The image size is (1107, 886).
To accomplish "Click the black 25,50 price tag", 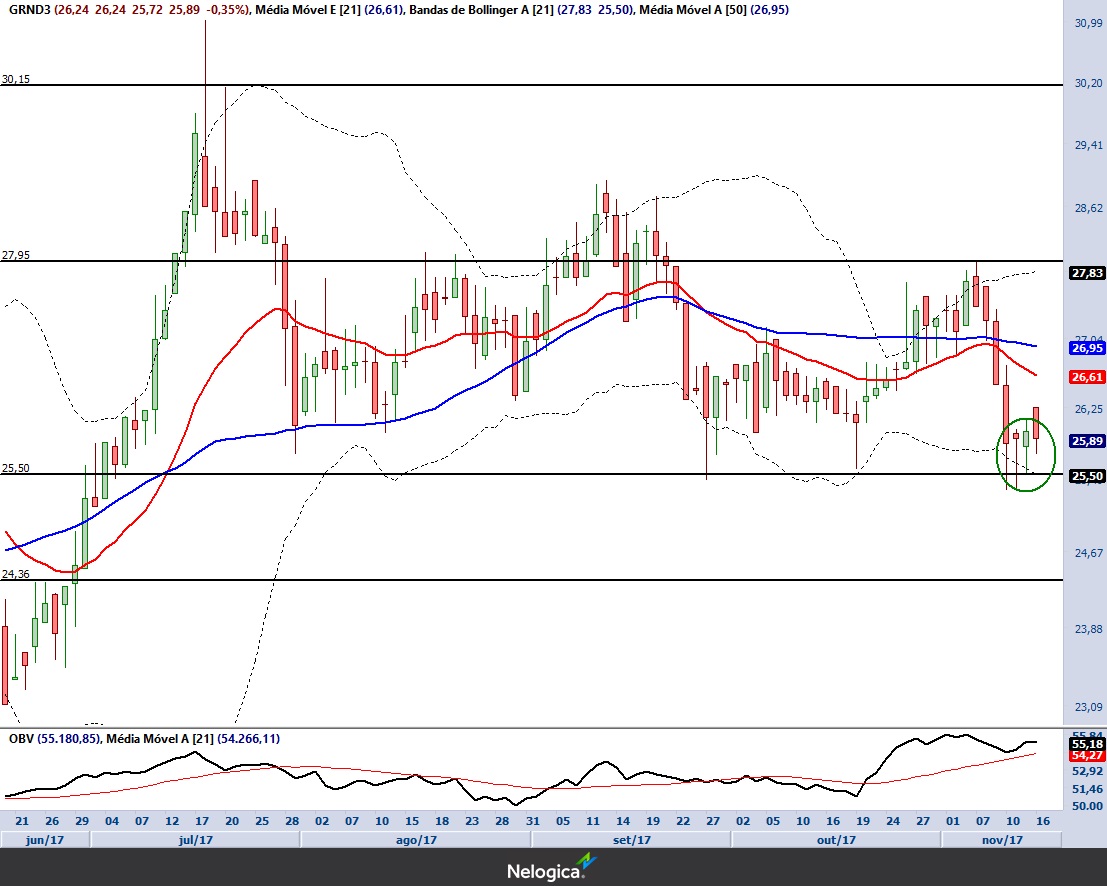I will click(1086, 477).
